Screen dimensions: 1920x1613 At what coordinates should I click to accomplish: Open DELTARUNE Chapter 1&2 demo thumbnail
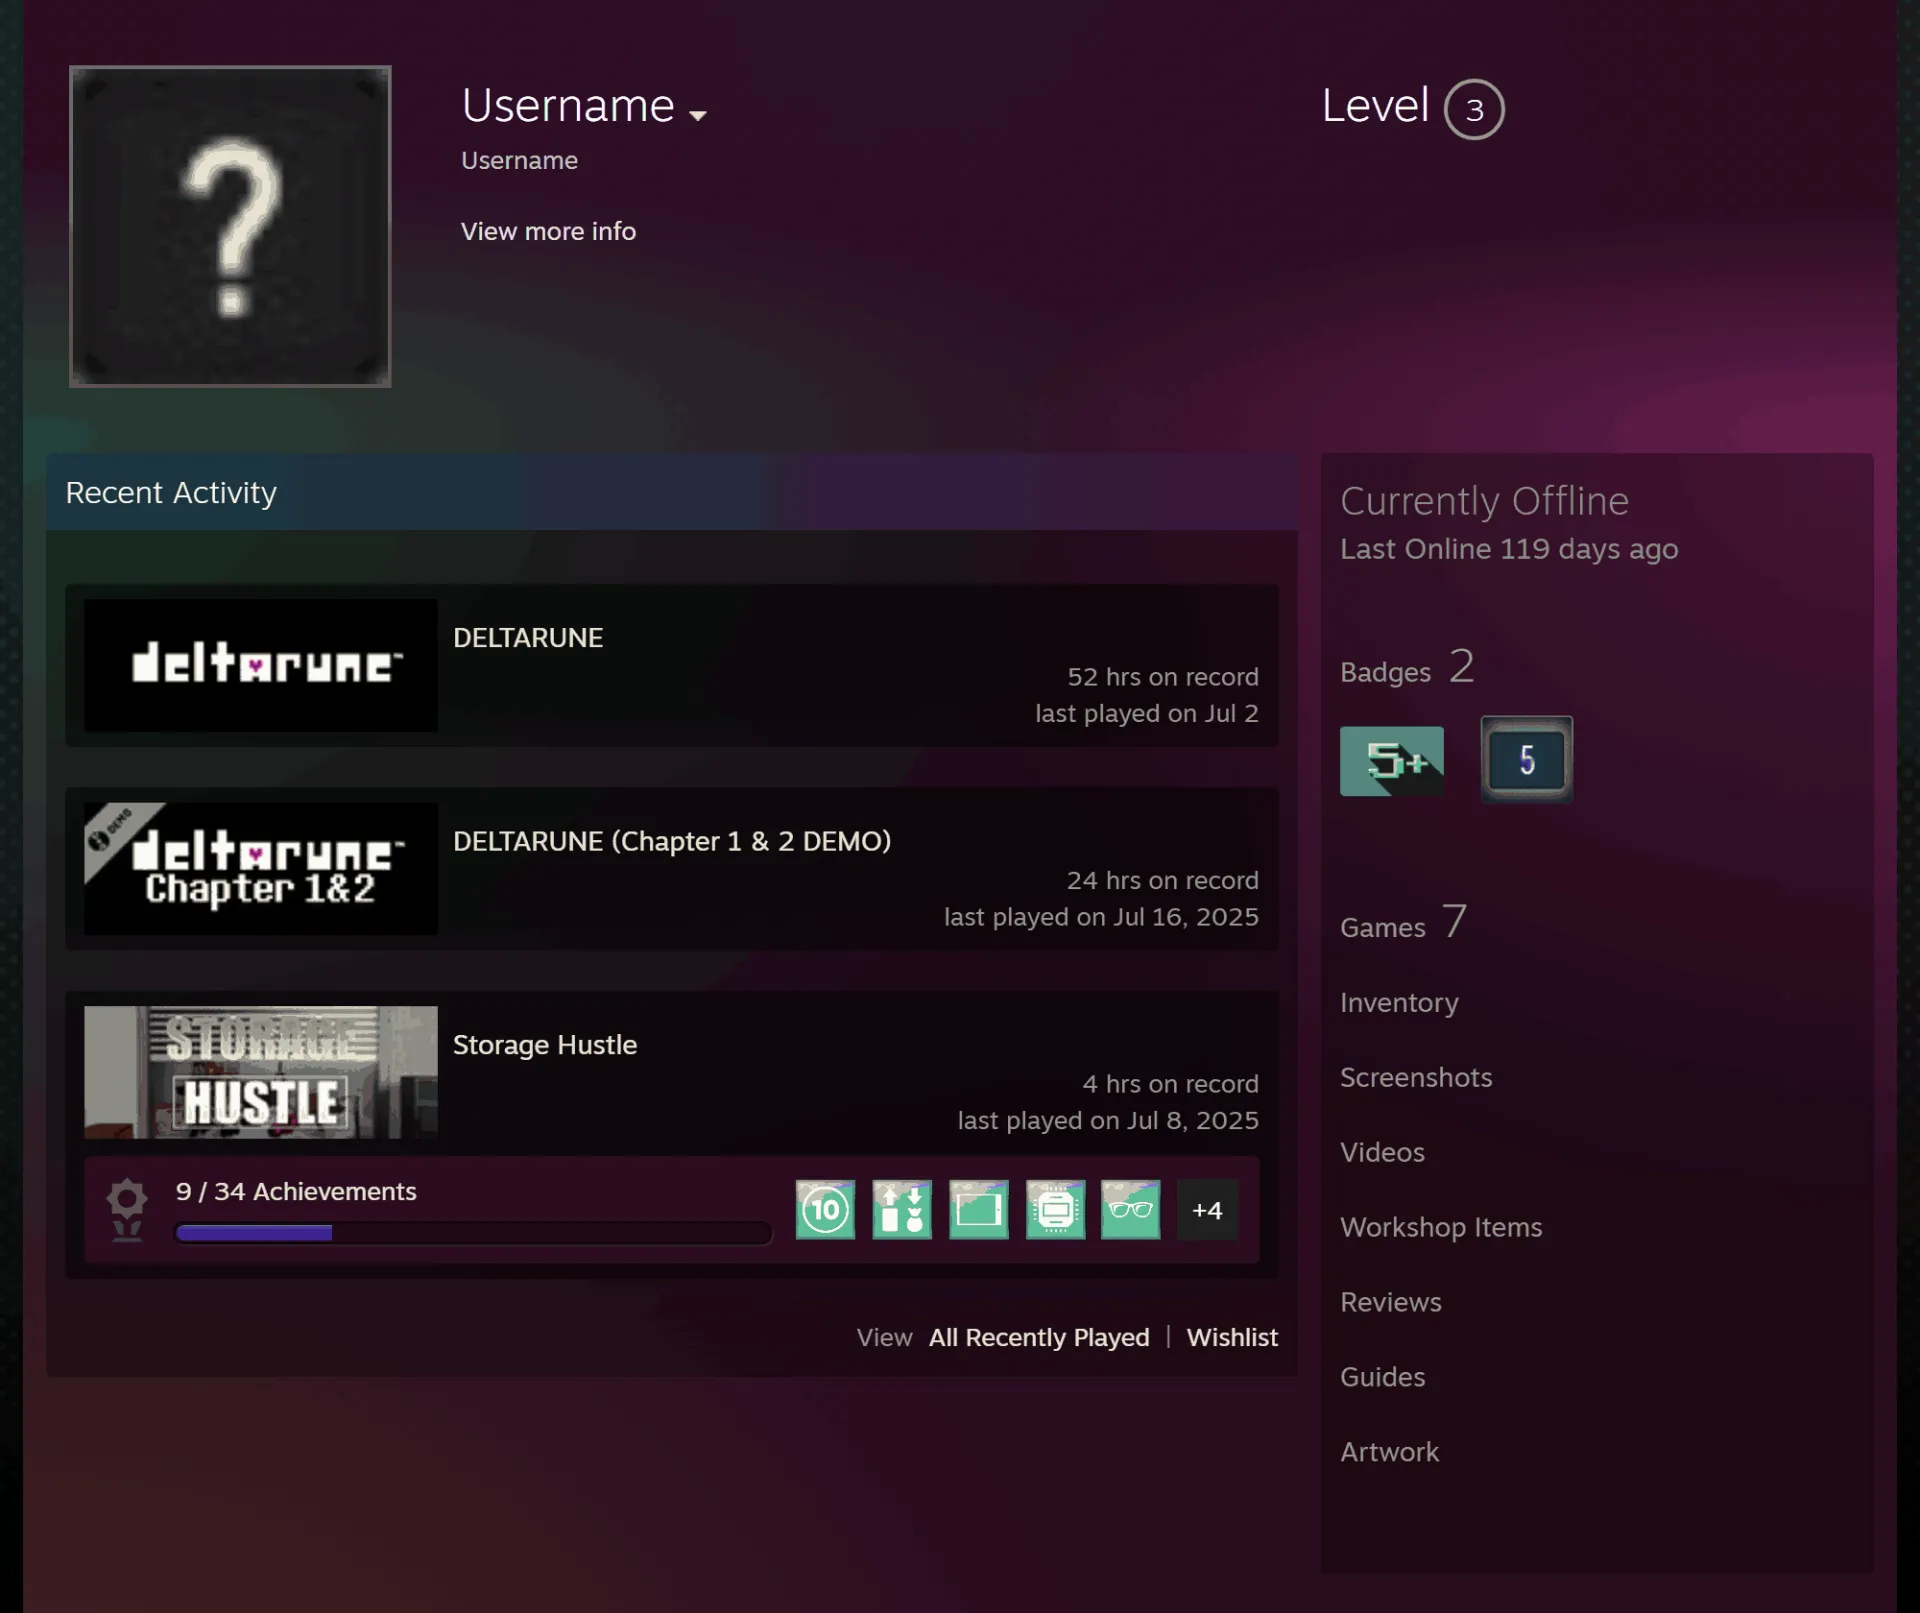coord(261,869)
